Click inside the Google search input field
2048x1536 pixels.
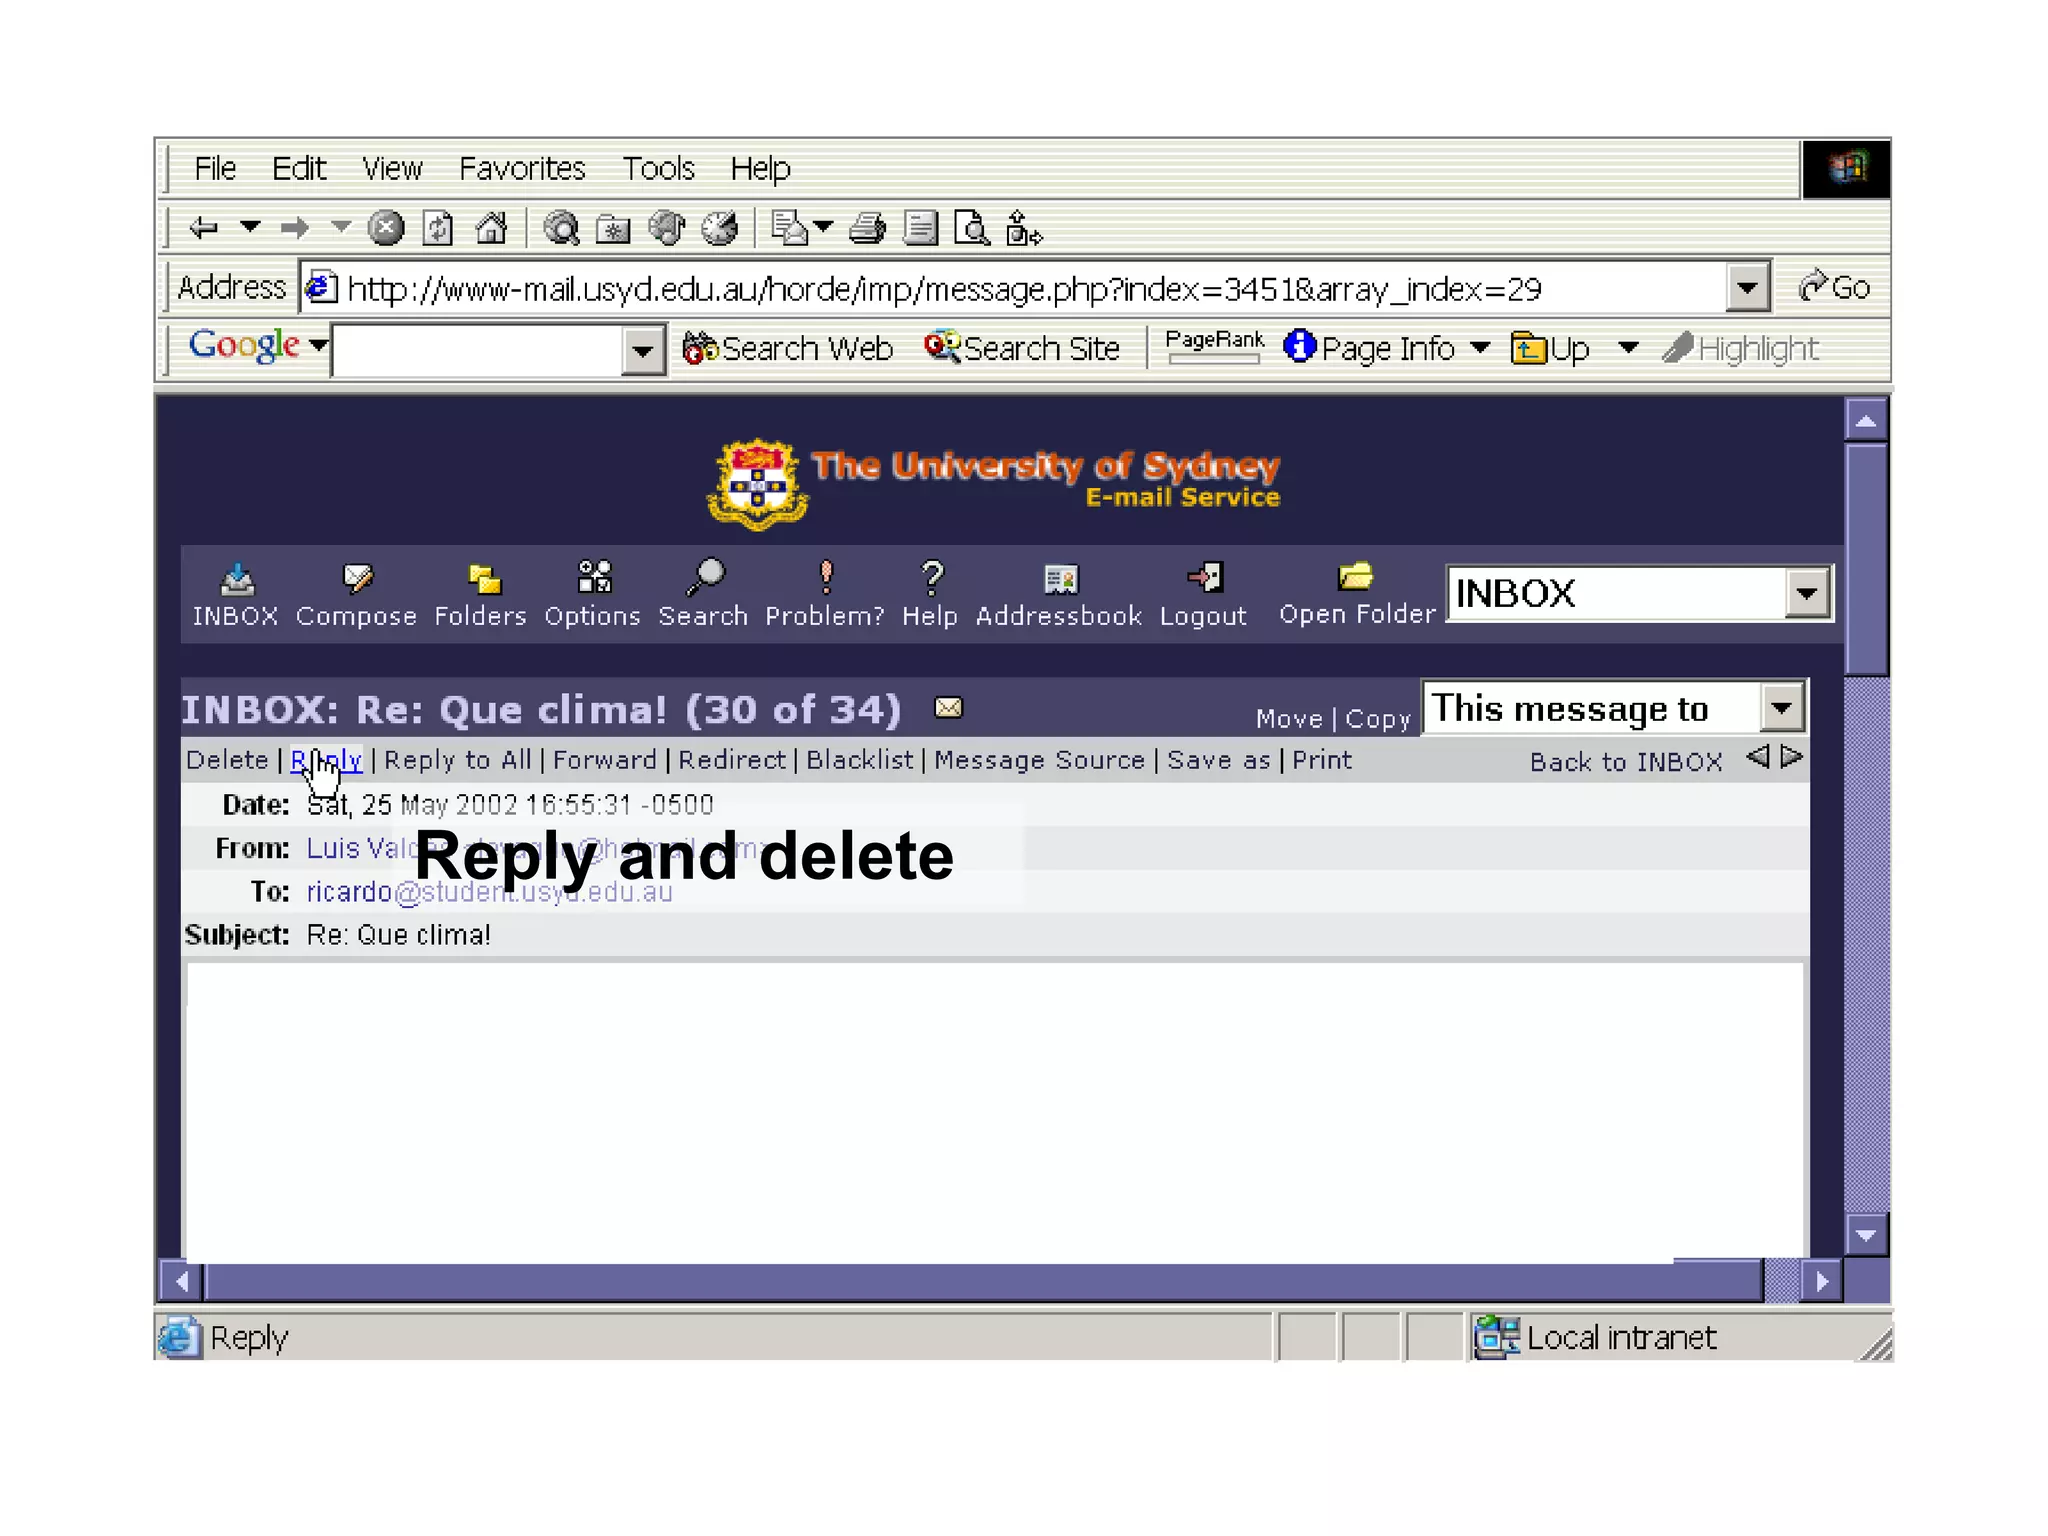pos(477,350)
